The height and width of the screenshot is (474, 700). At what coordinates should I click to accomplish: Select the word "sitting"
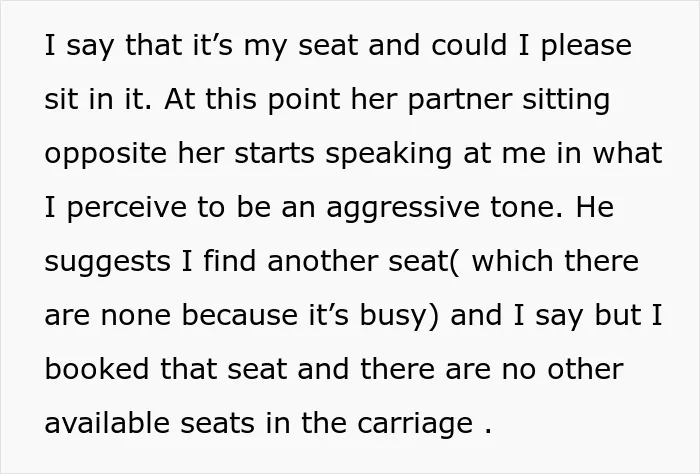pyautogui.click(x=566, y=100)
